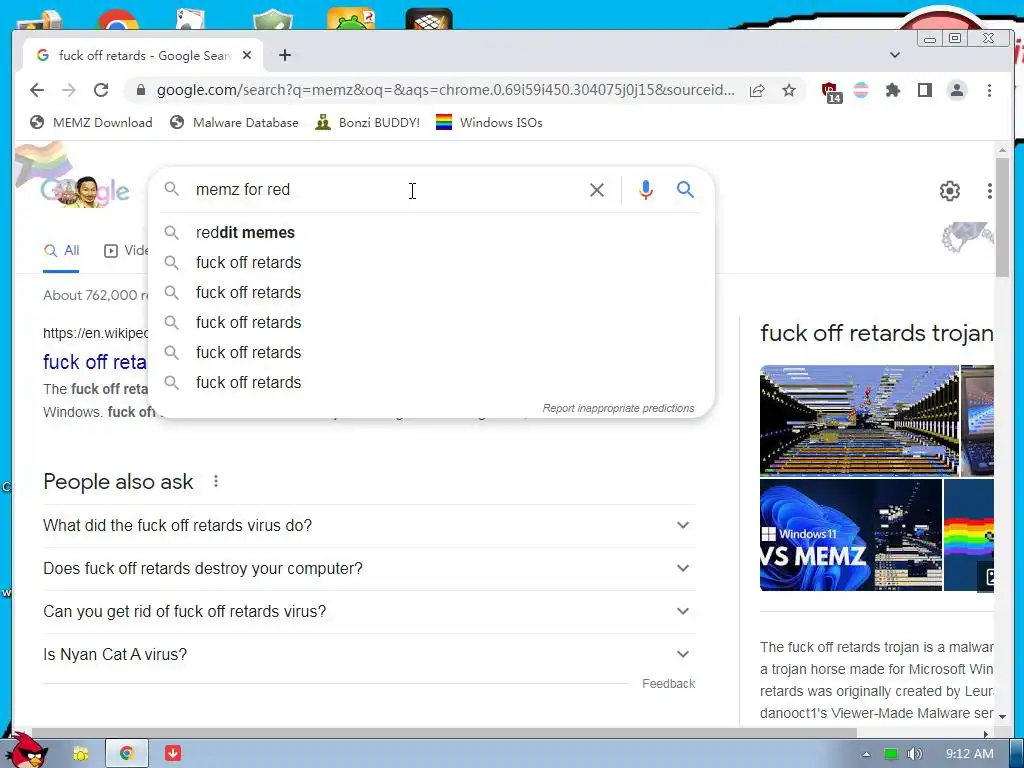This screenshot has height=768, width=1024.
Task: Start voice search with microphone
Action: tap(646, 190)
